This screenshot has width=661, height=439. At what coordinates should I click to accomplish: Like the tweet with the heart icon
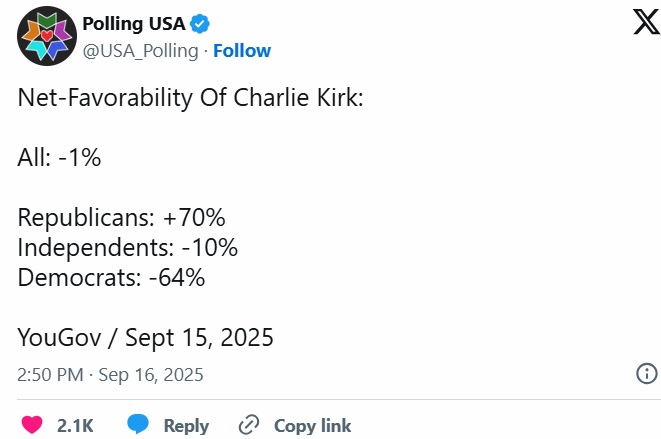[x=32, y=425]
